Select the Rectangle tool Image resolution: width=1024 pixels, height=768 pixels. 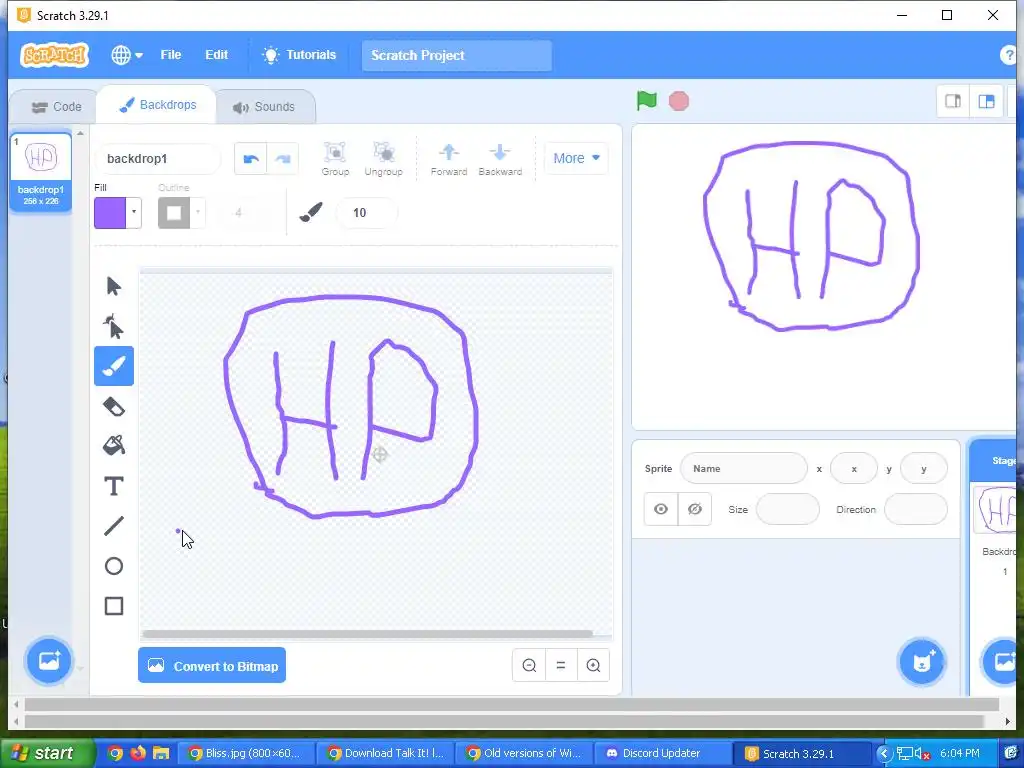(114, 606)
